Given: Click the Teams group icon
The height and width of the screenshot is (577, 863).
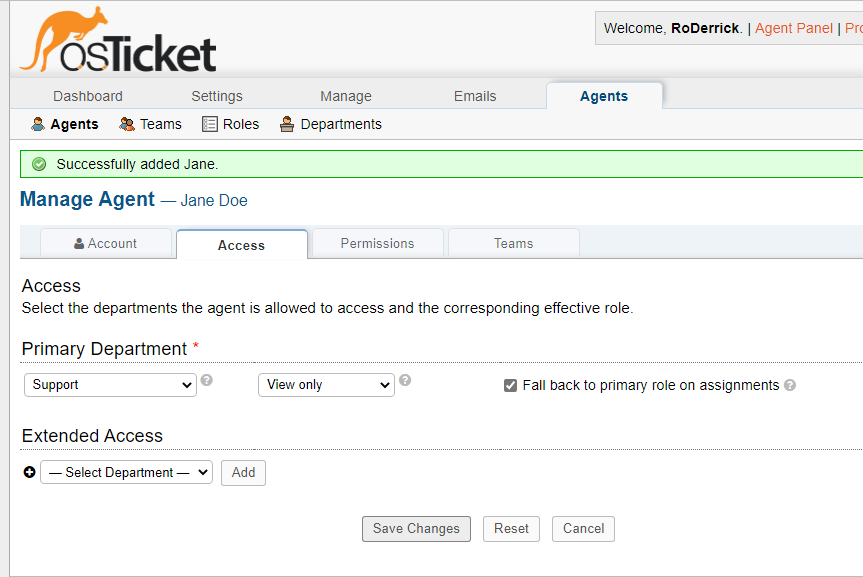Looking at the screenshot, I should point(127,124).
